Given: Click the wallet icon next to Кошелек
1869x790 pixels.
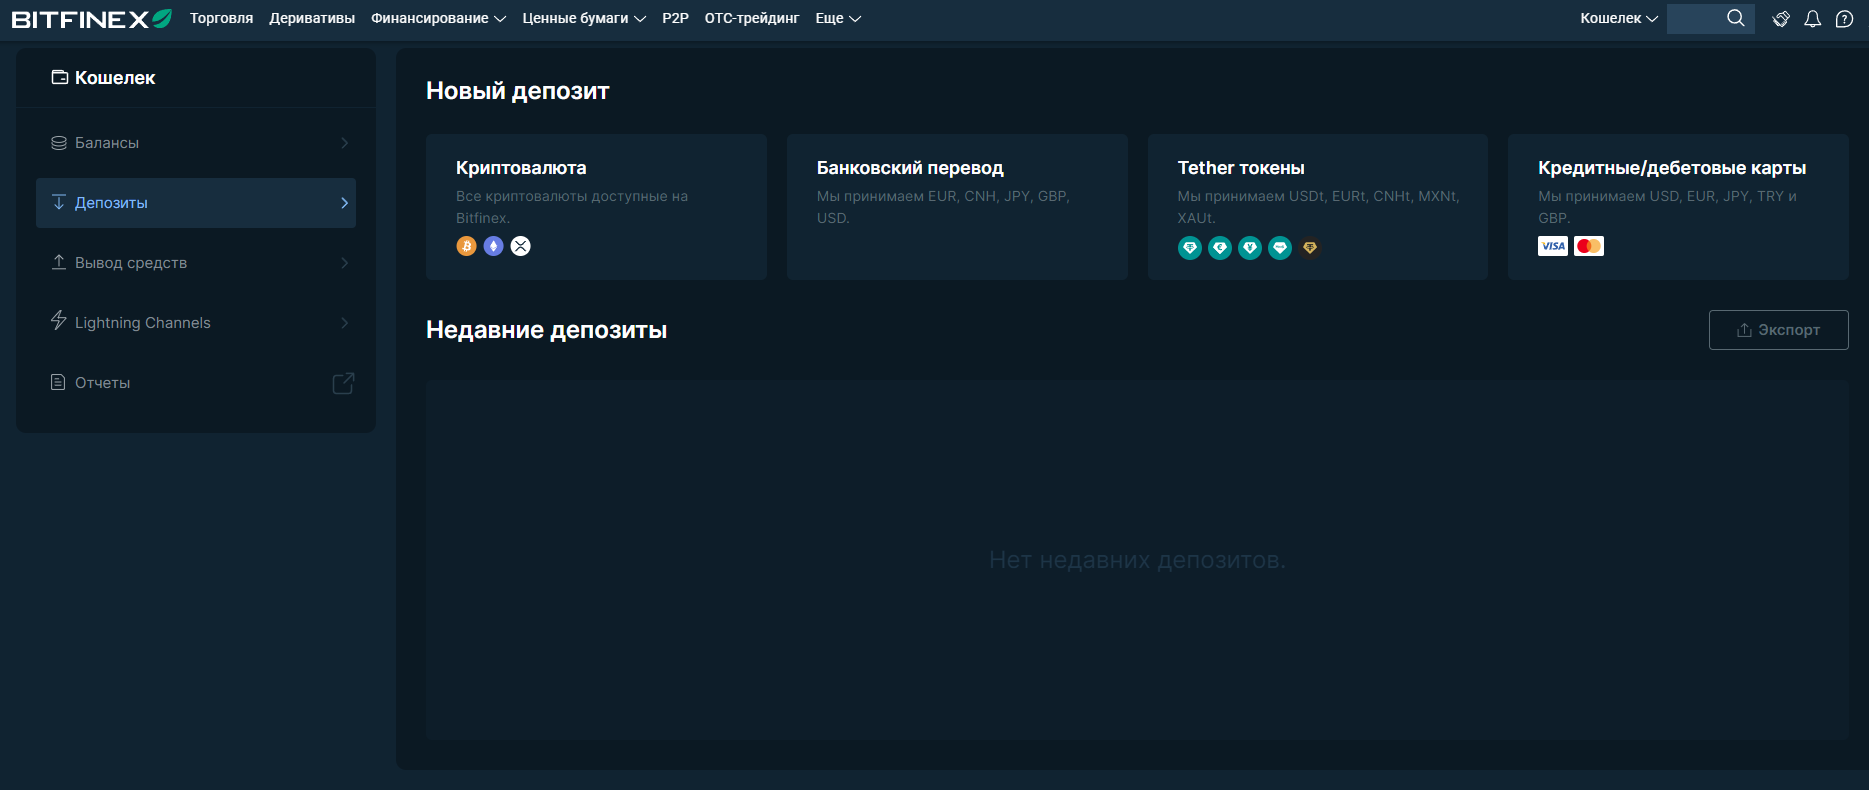Looking at the screenshot, I should (x=60, y=77).
